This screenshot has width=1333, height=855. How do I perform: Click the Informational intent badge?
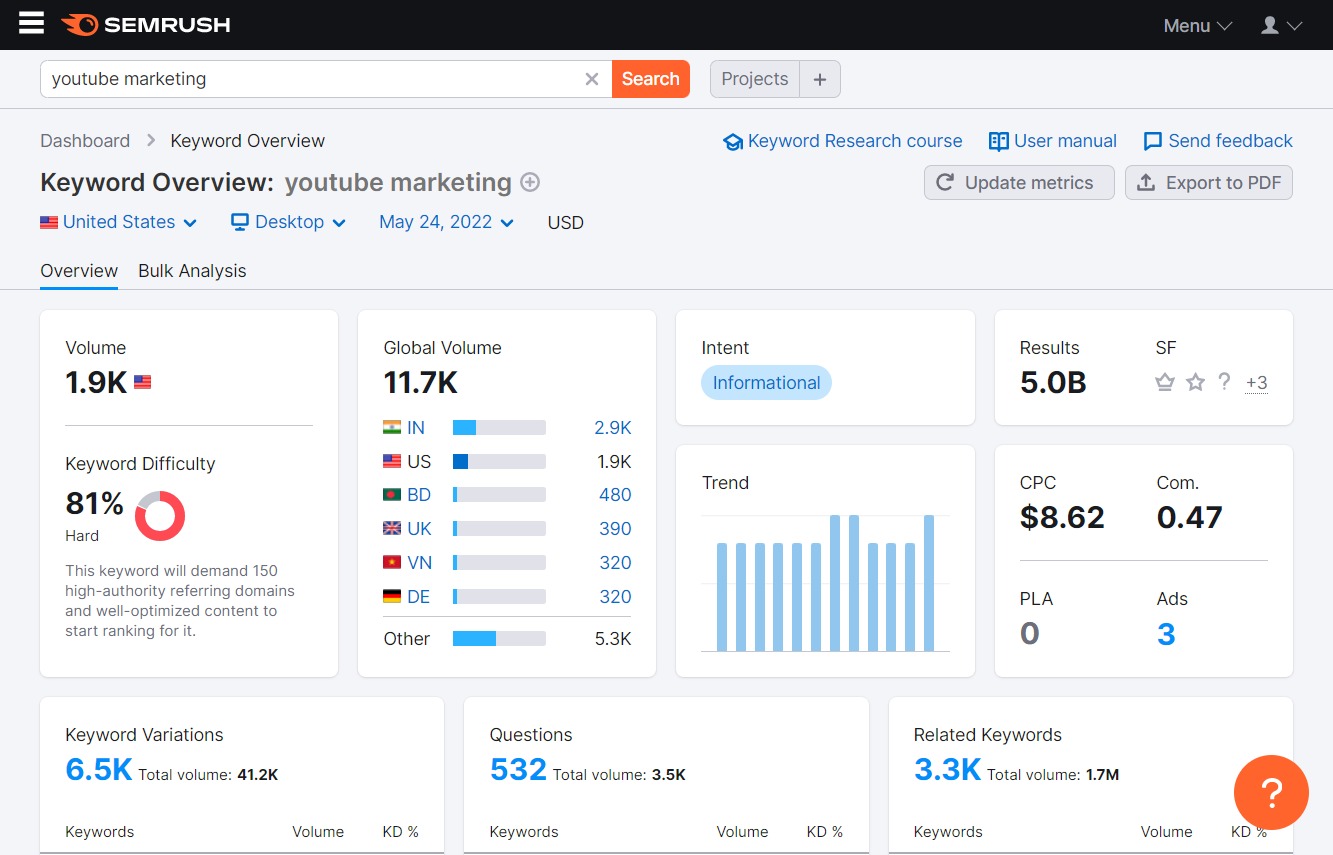(766, 383)
